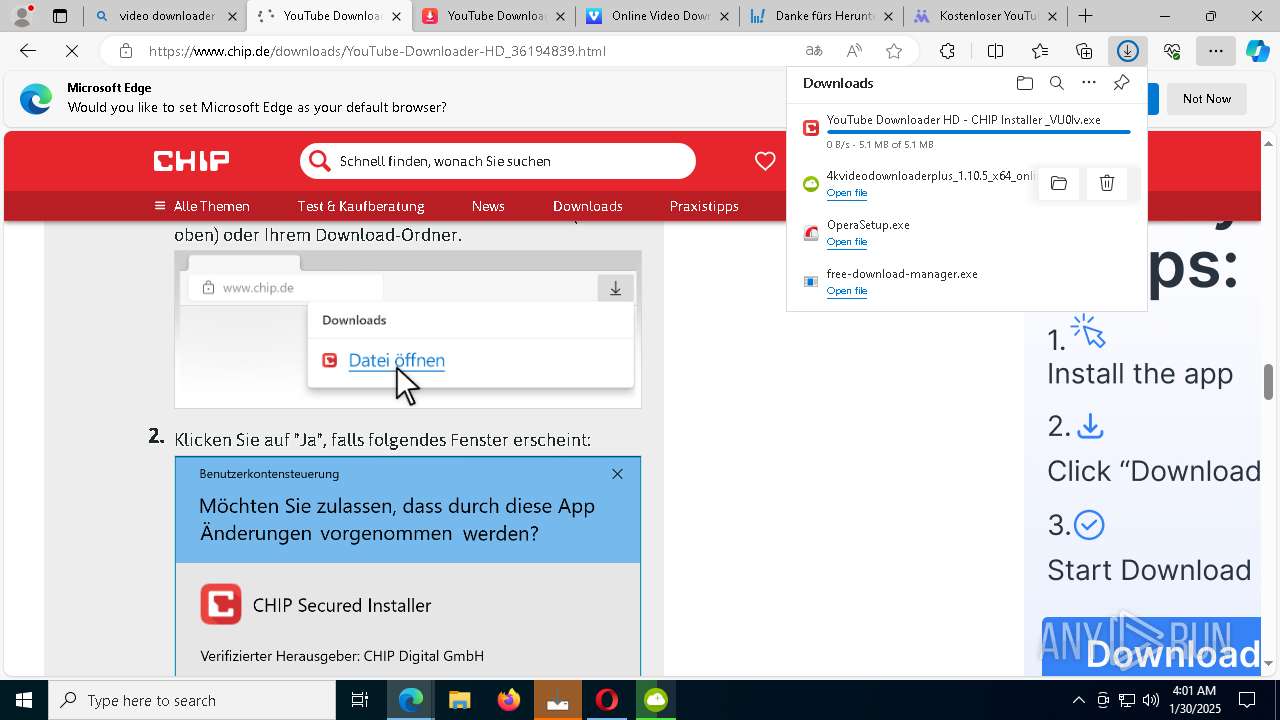Screen dimensions: 1280x720
Task: Open the notification center icon
Action: (1248, 700)
